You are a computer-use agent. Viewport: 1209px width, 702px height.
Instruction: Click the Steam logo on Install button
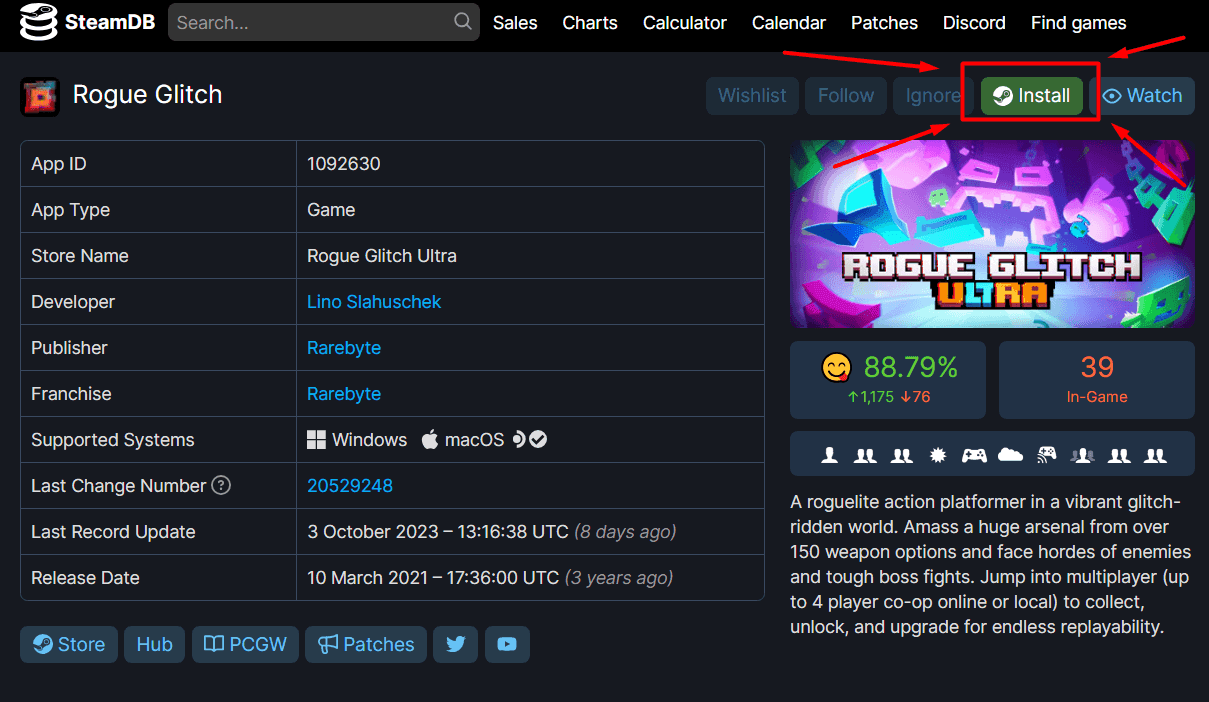[1002, 96]
